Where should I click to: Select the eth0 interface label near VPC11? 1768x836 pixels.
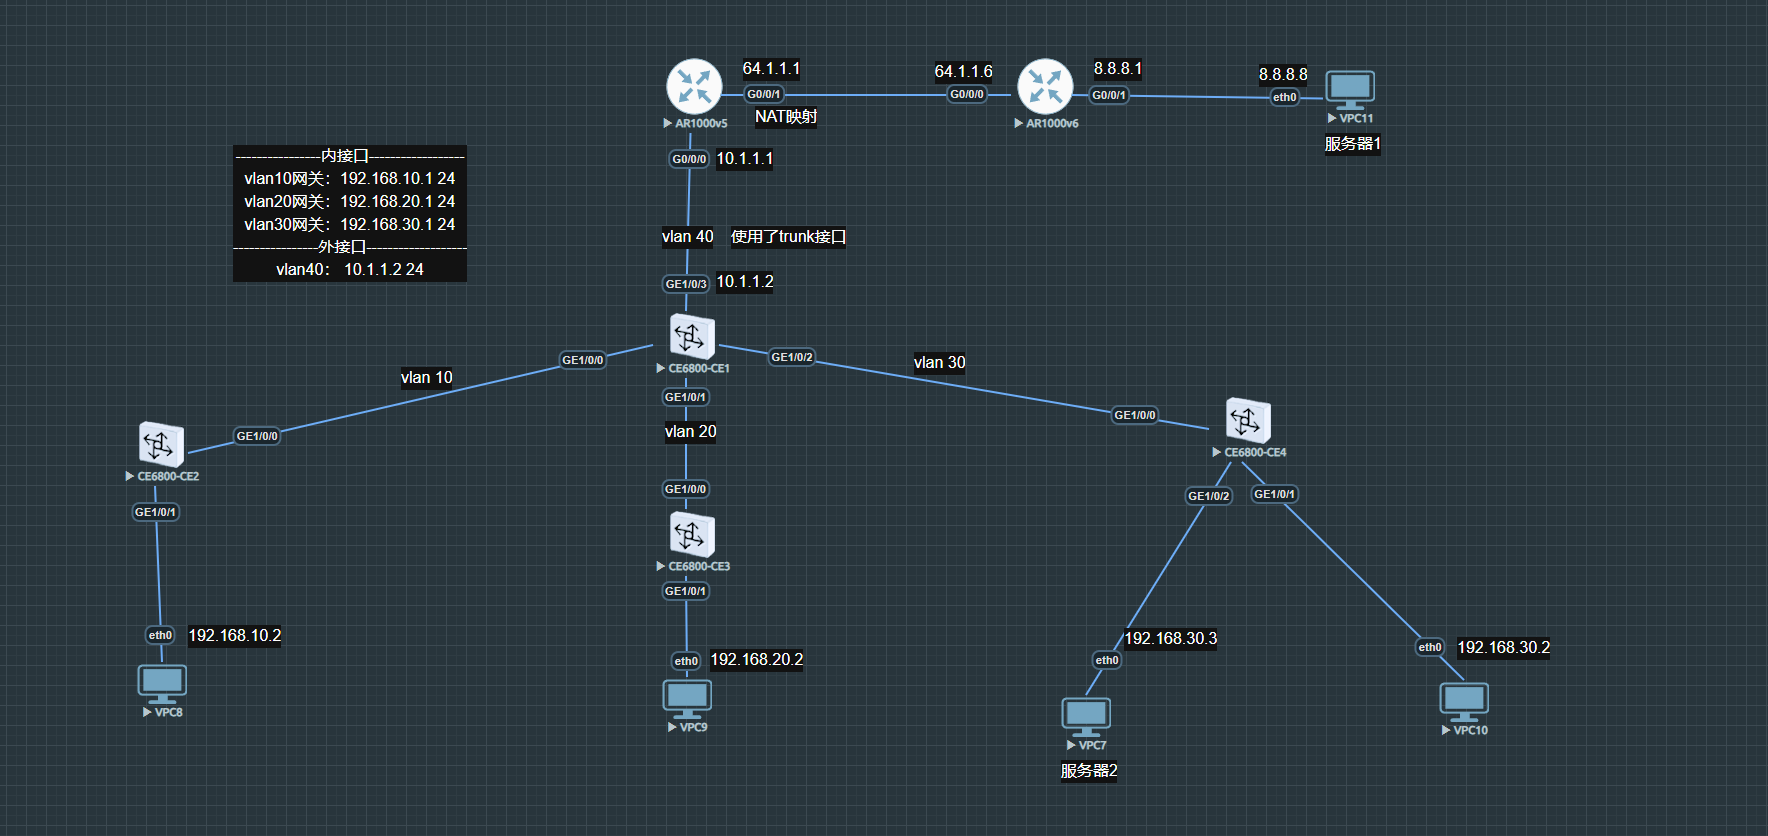1284,97
